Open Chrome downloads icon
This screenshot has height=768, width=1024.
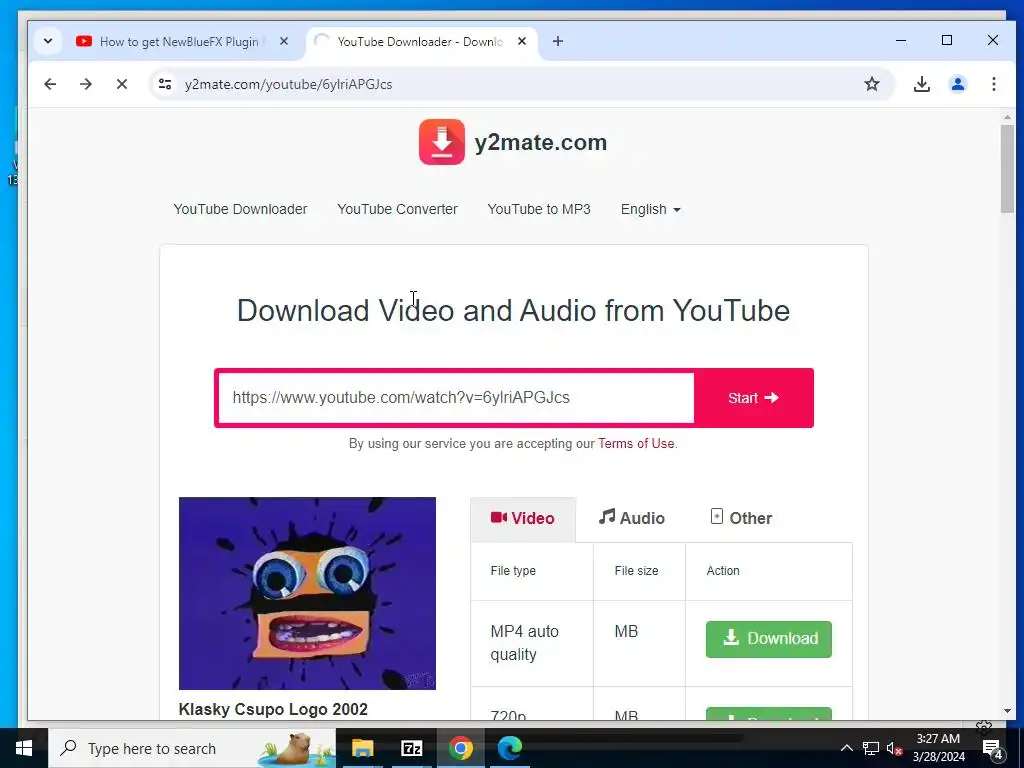point(921,84)
